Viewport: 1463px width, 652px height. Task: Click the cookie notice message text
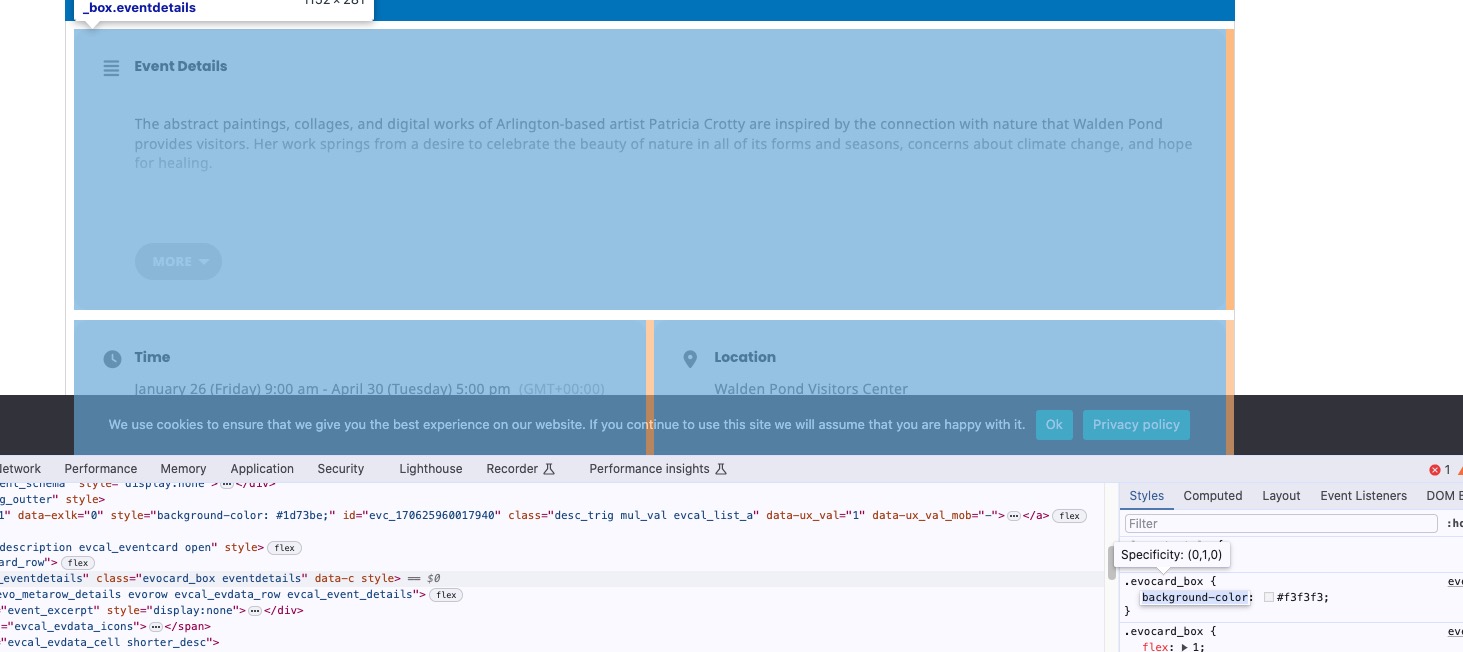tap(567, 425)
